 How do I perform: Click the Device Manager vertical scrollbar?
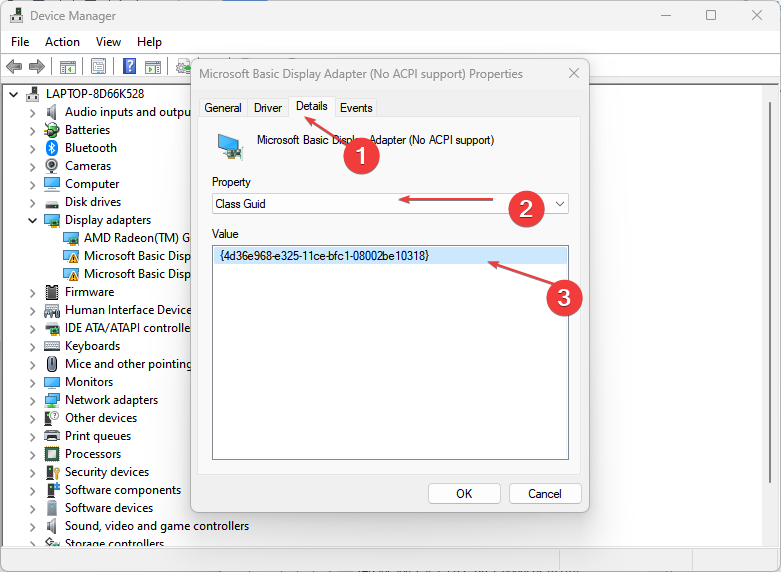point(771,291)
